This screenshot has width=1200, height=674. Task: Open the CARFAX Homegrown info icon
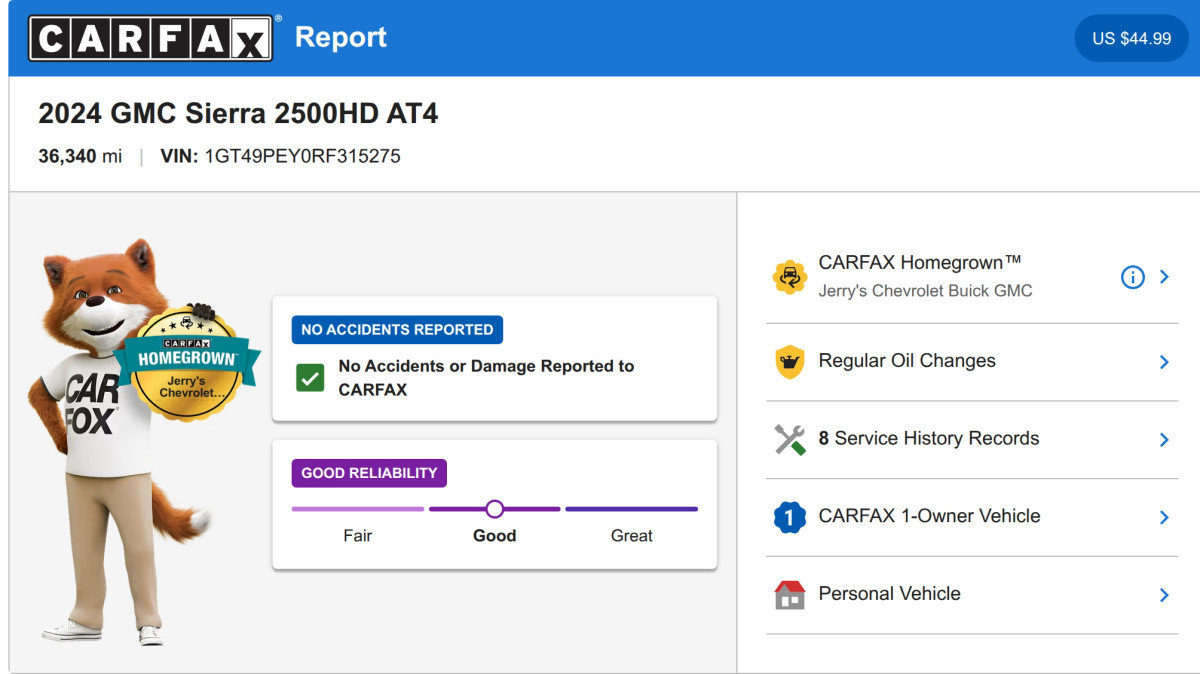pyautogui.click(x=1132, y=277)
